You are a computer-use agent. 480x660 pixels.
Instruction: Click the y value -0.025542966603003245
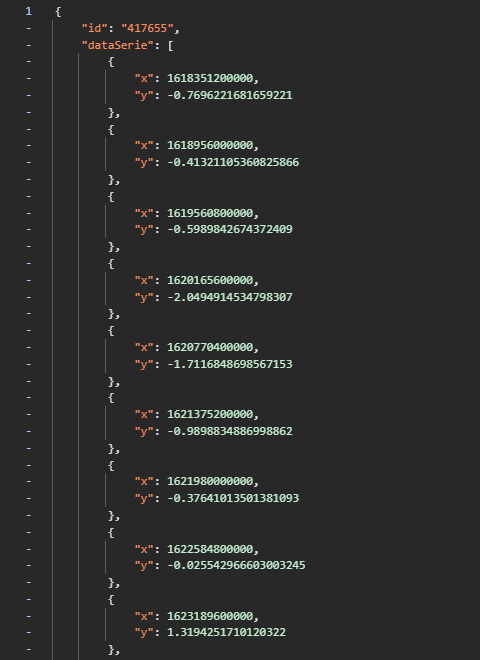(236, 565)
